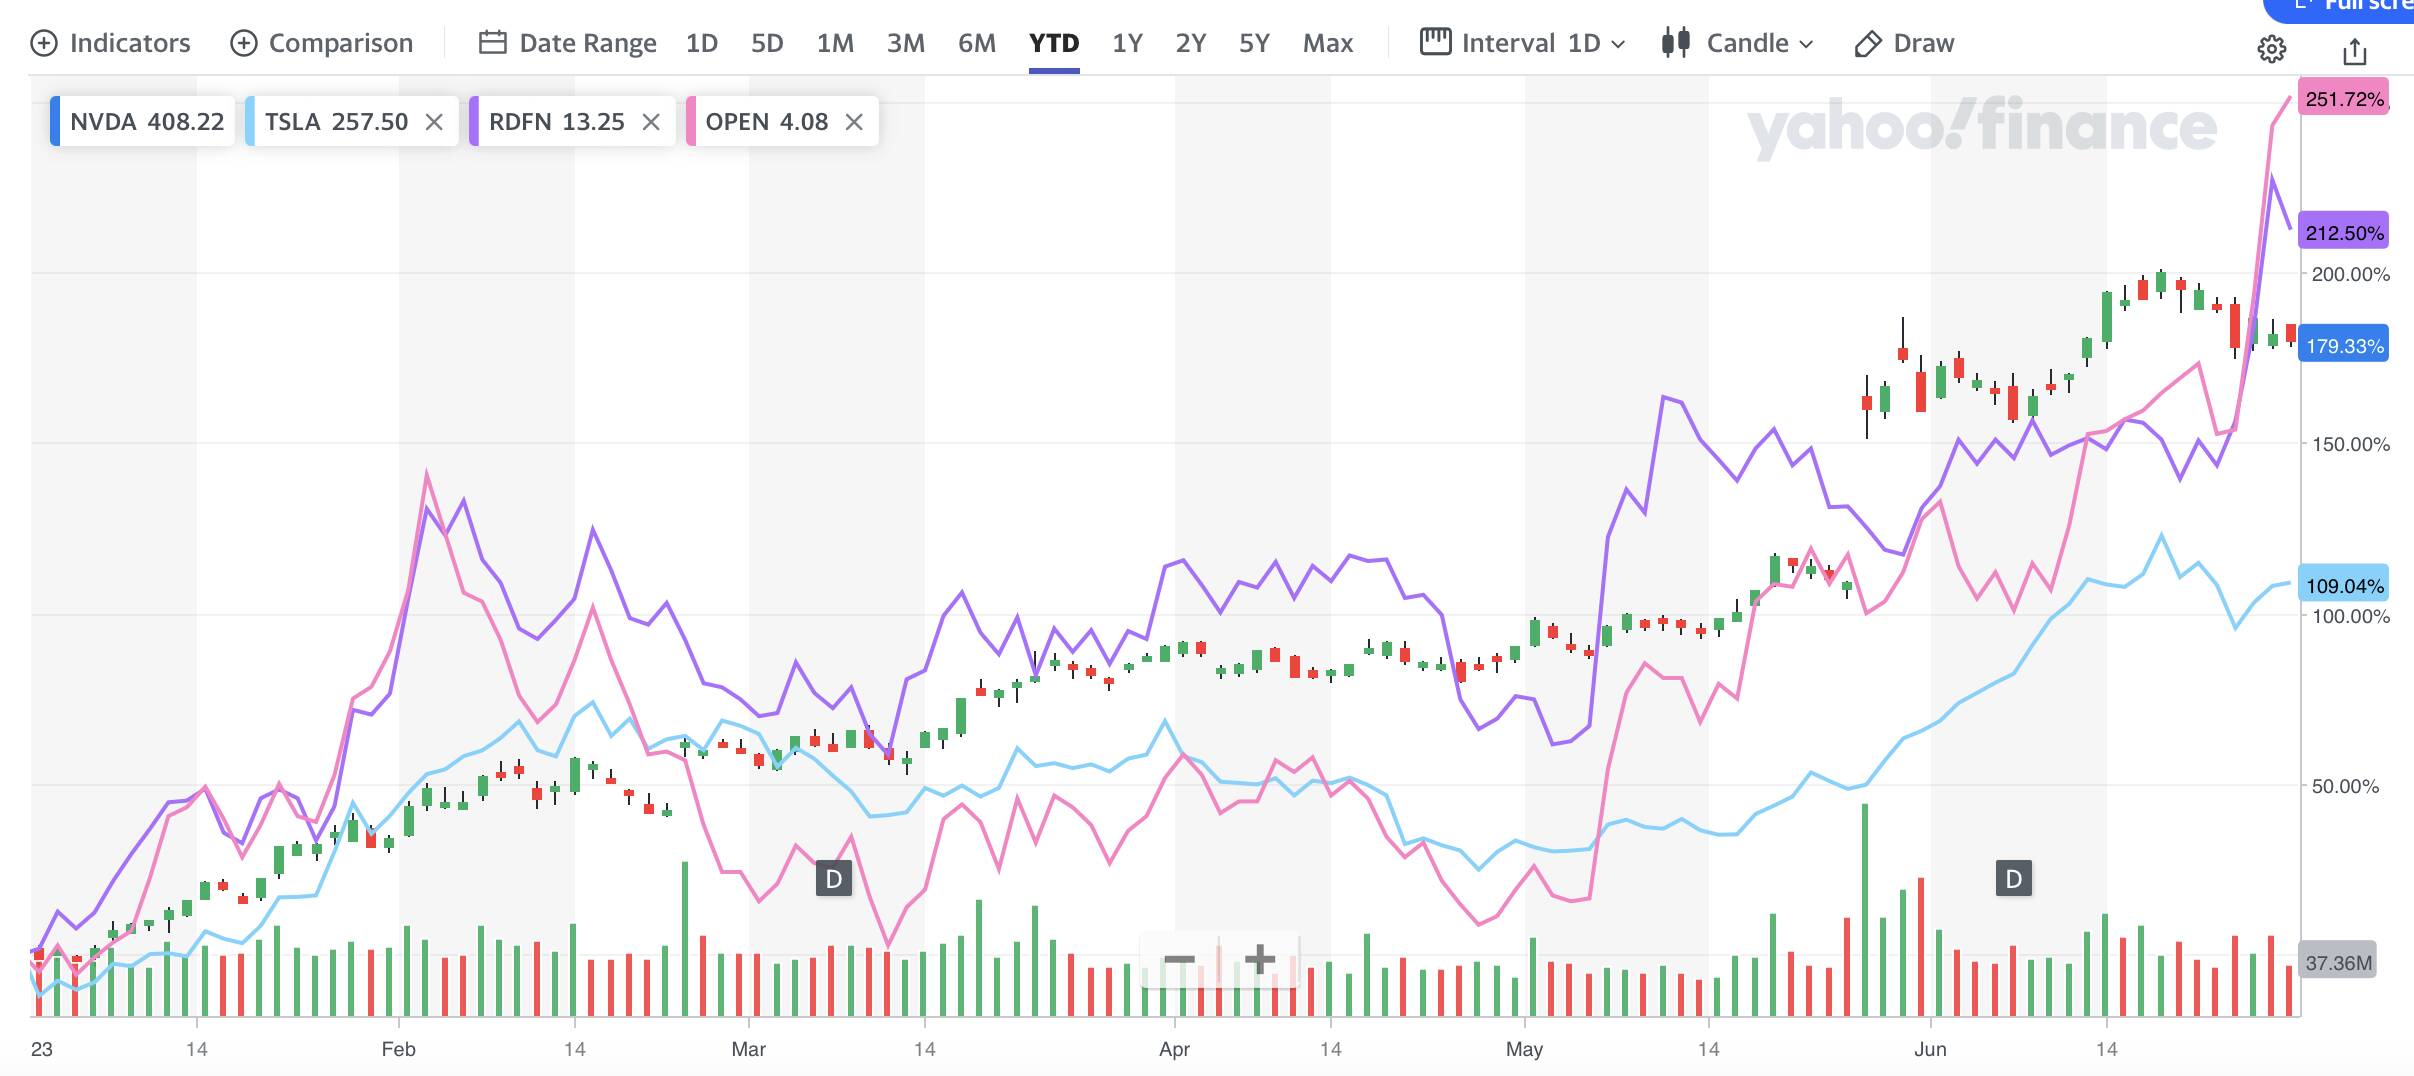Click the NVDA blue color swatch
Image resolution: width=2414 pixels, height=1076 pixels.
pyautogui.click(x=55, y=121)
